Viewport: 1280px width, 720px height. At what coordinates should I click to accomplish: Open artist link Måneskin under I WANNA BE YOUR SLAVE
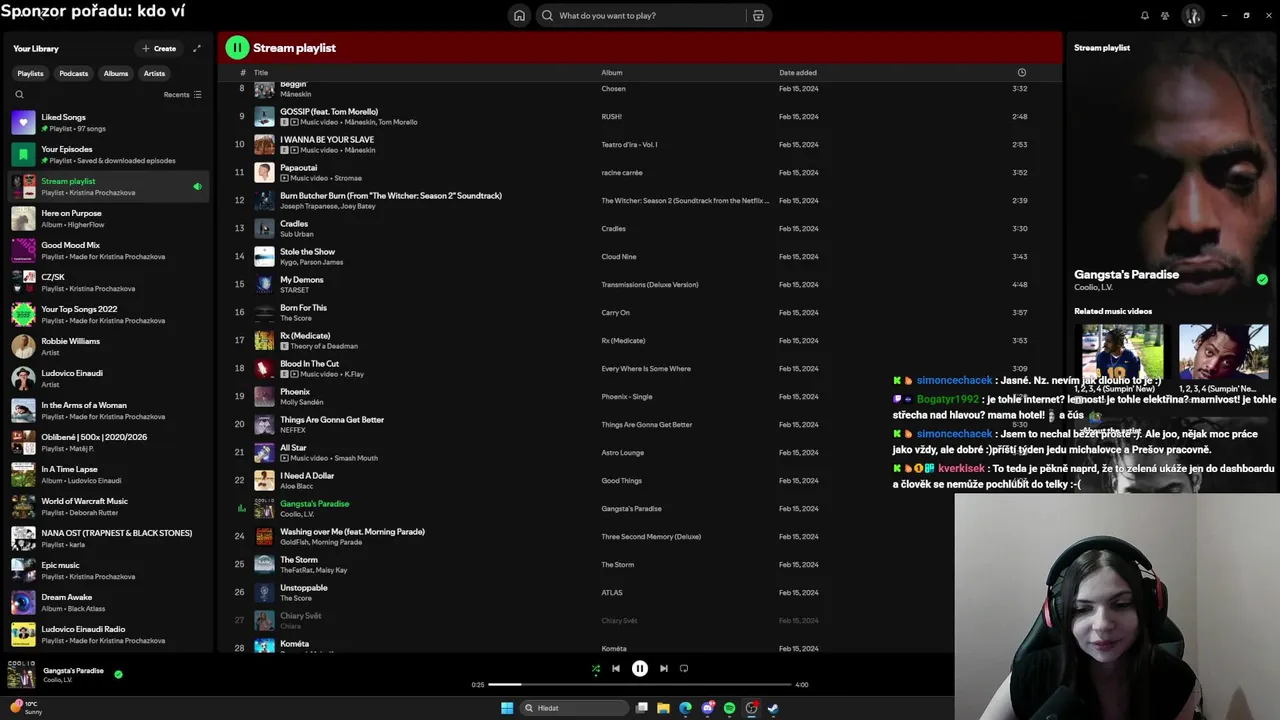(360, 150)
